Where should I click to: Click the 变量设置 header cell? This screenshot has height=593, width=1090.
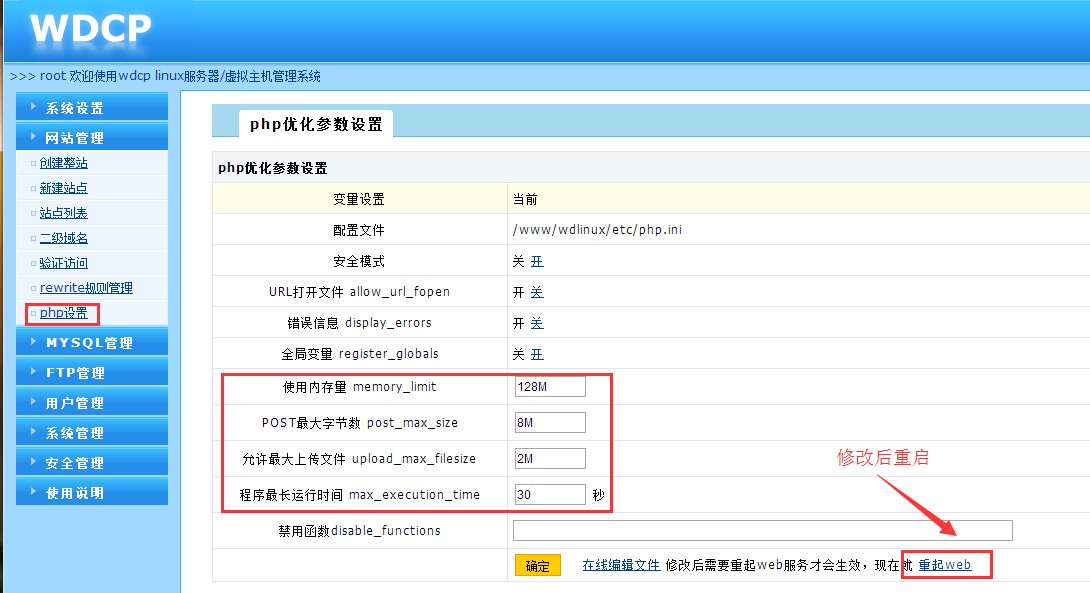point(359,199)
